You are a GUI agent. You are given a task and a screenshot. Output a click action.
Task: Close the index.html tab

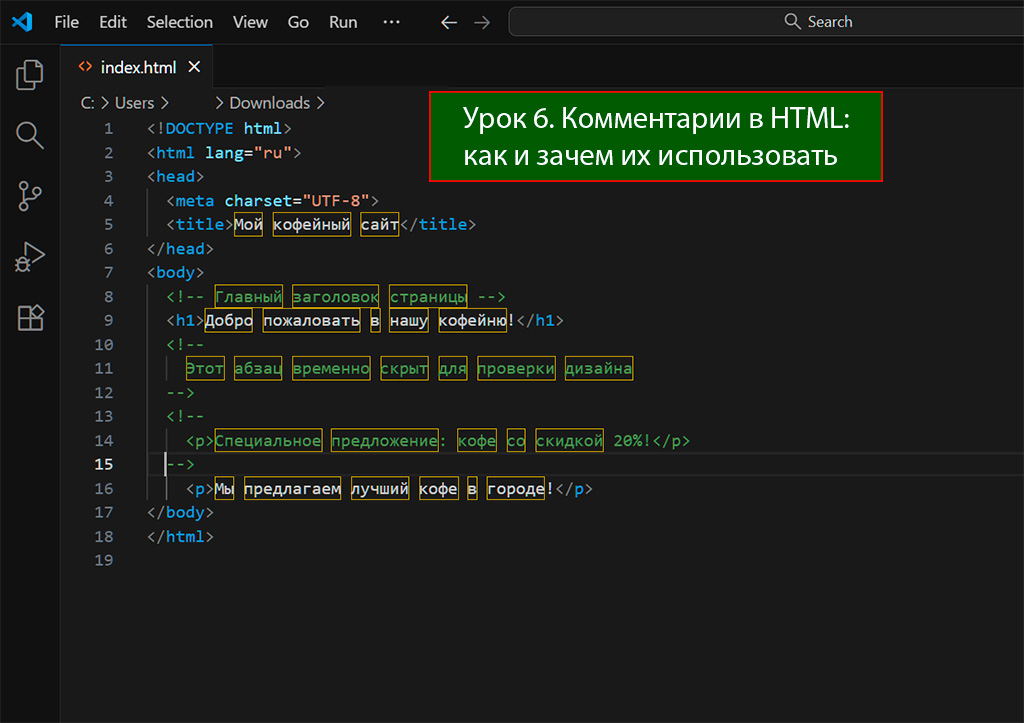(x=195, y=67)
